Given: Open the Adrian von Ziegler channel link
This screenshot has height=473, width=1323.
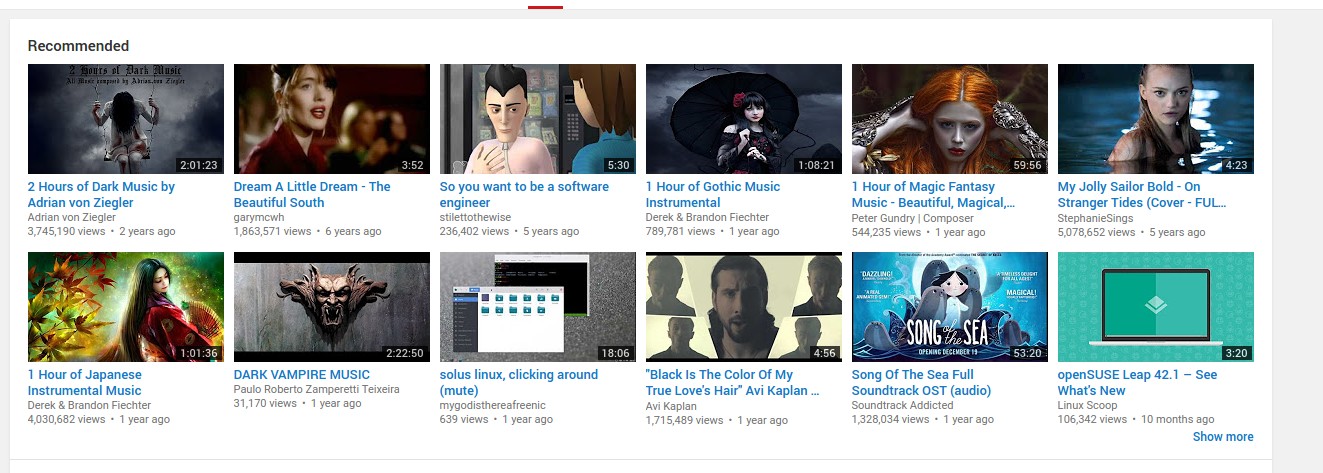Looking at the screenshot, I should click(x=72, y=217).
